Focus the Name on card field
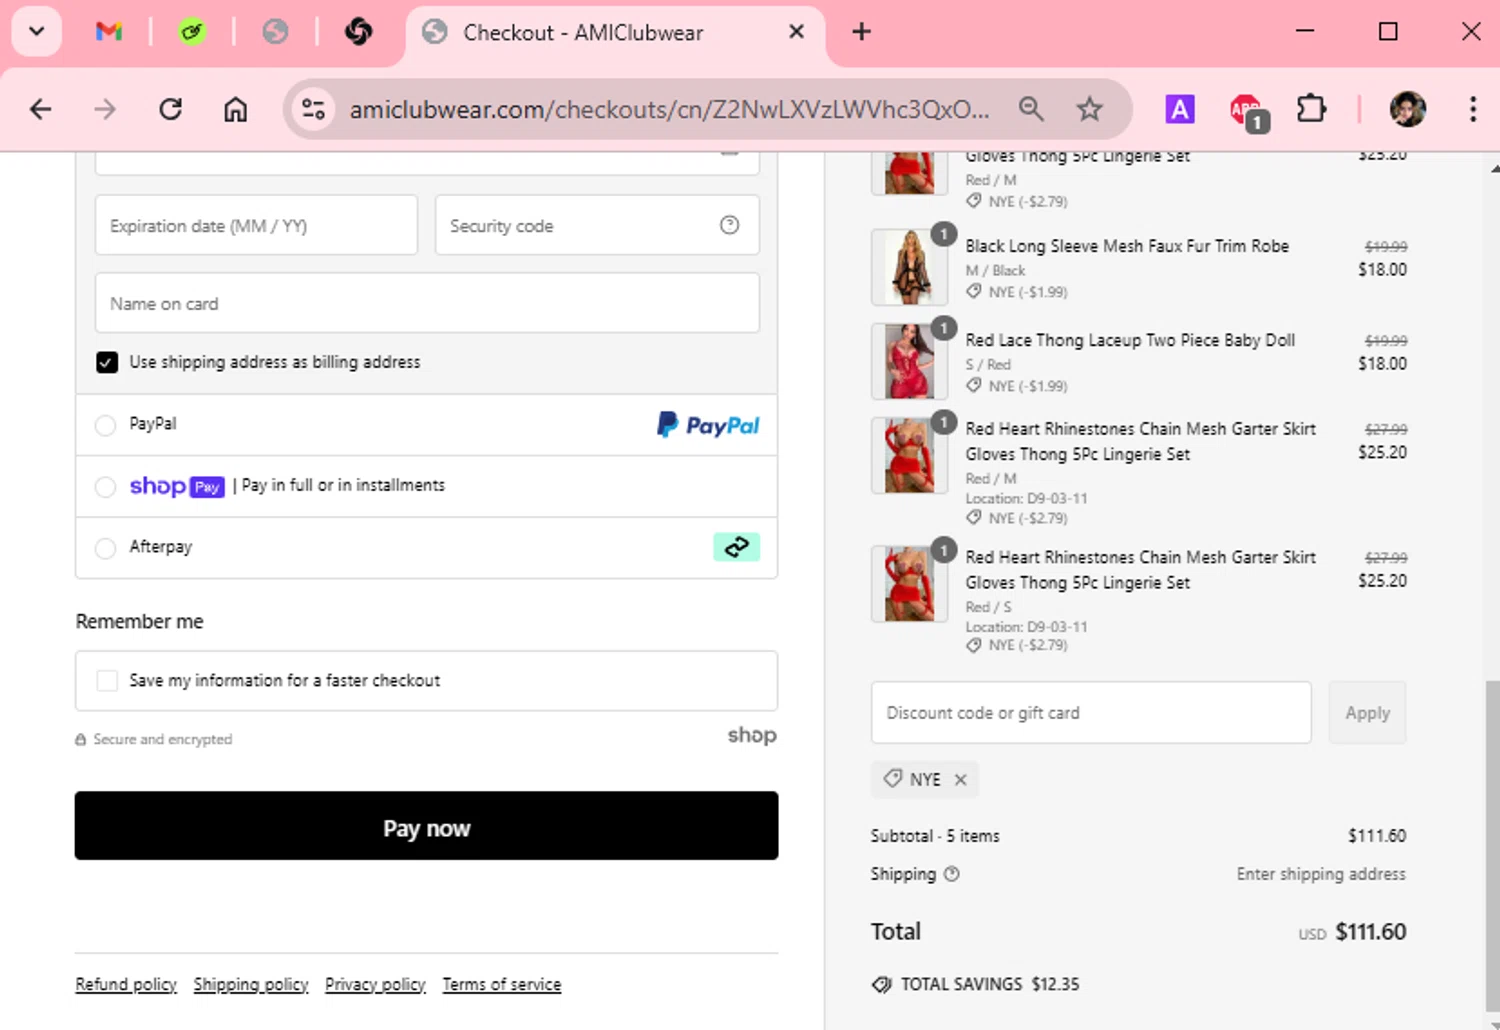 click(x=427, y=303)
